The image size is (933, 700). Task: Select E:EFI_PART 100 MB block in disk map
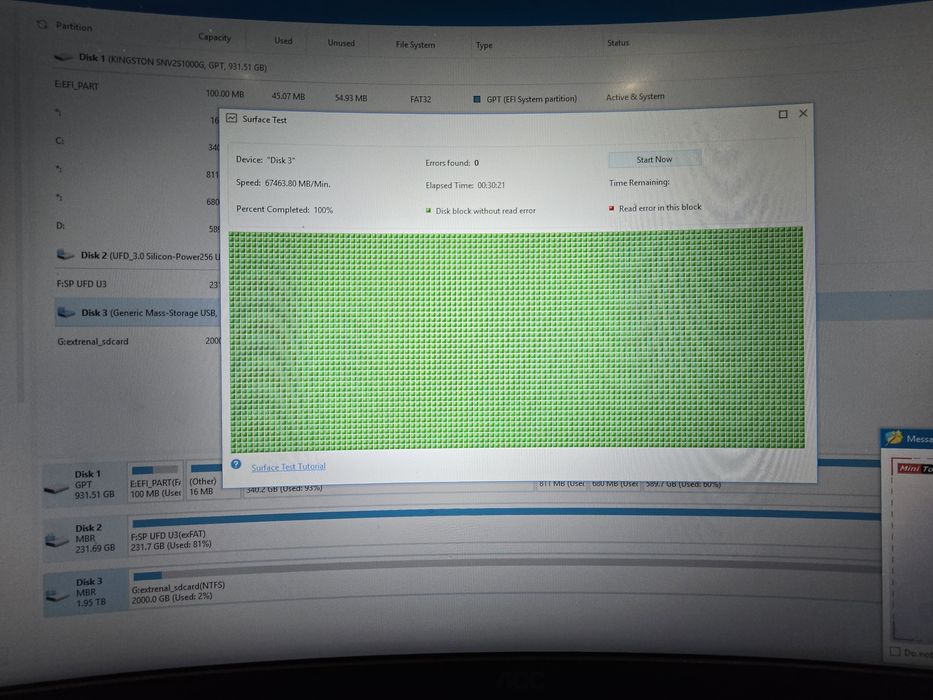pyautogui.click(x=156, y=483)
